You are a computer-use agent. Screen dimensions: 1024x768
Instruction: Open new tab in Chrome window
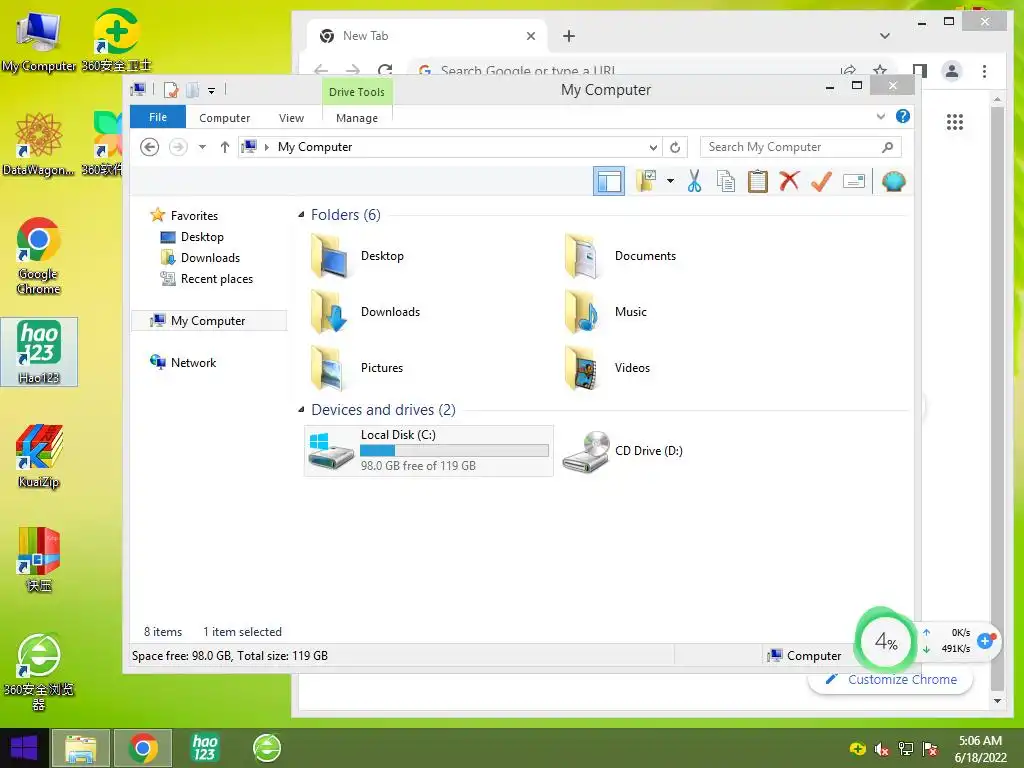point(569,36)
